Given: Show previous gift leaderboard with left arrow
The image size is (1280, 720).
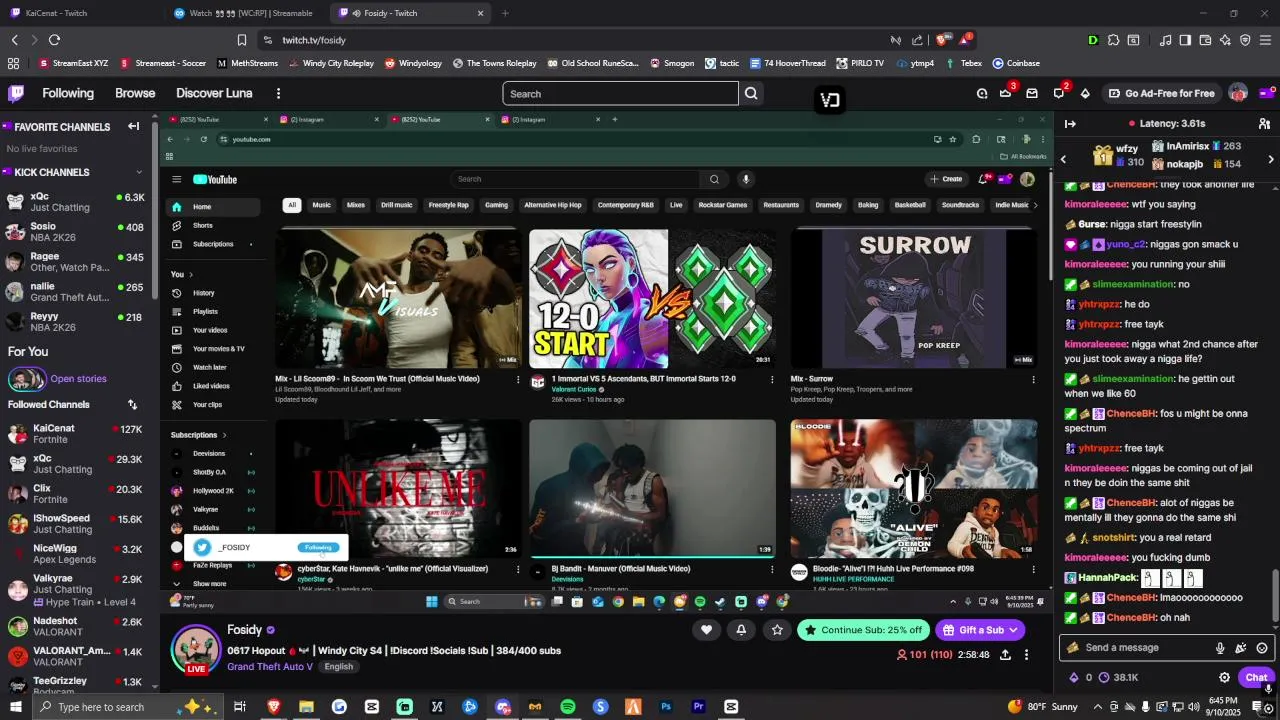Looking at the screenshot, I should click(x=1063, y=160).
